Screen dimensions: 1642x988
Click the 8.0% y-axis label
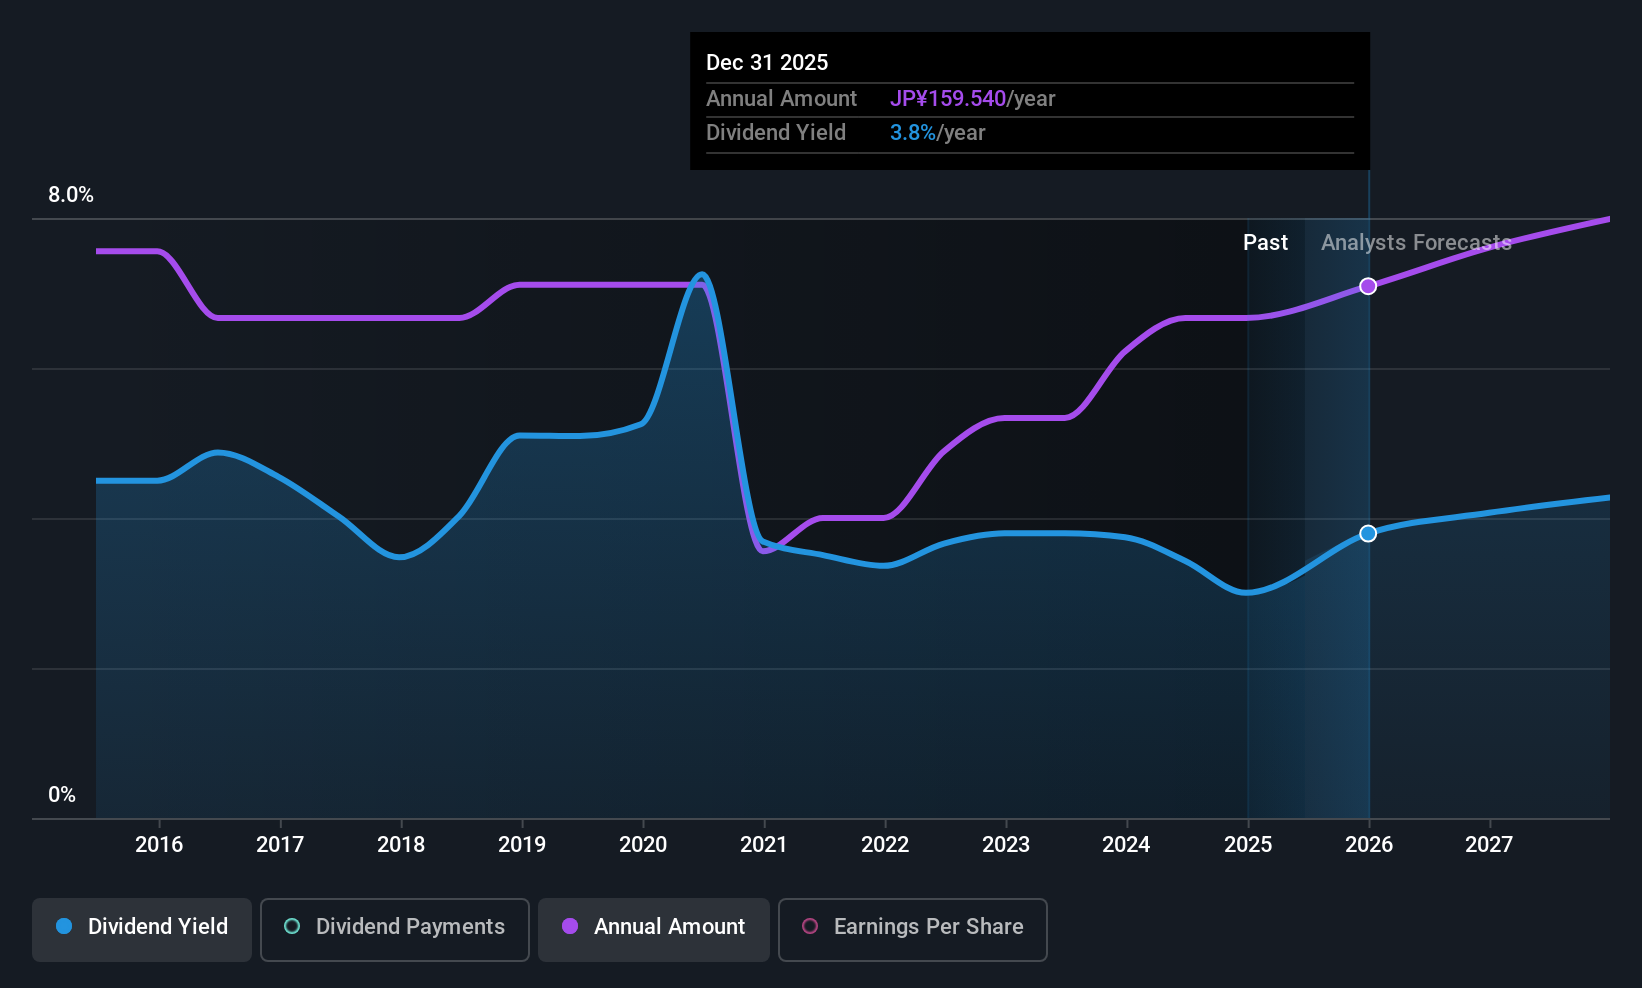(71, 194)
